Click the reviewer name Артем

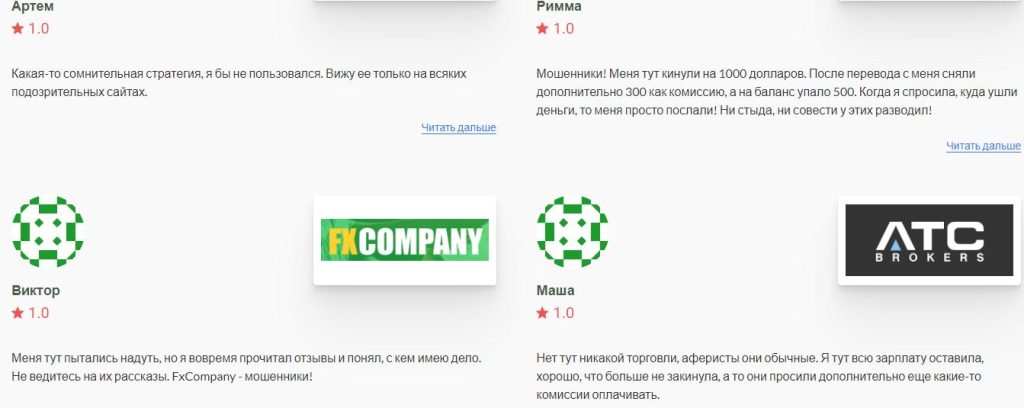(33, 7)
